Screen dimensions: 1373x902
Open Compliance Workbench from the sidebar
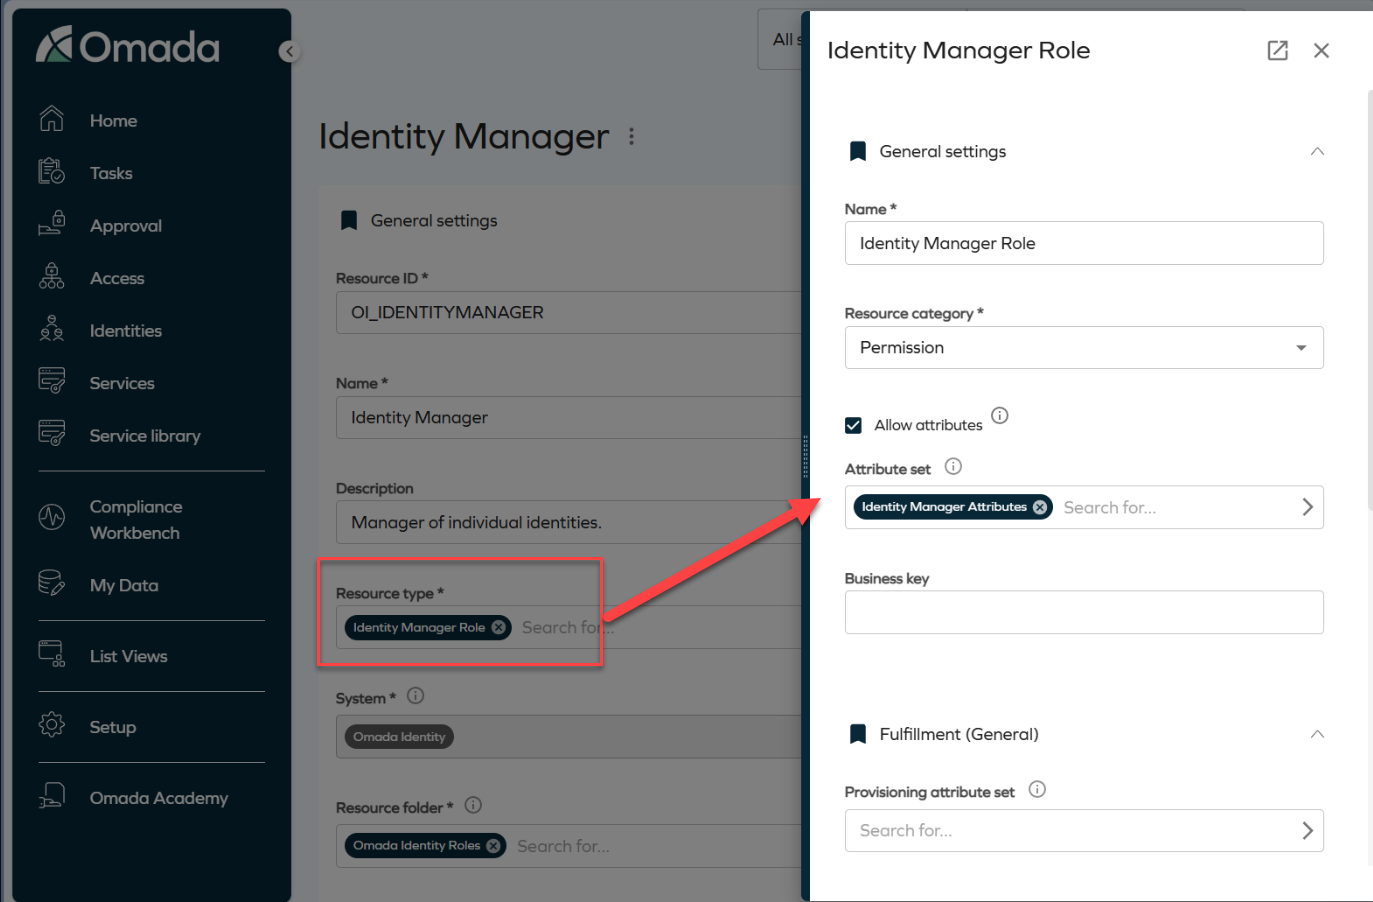[x=135, y=520]
